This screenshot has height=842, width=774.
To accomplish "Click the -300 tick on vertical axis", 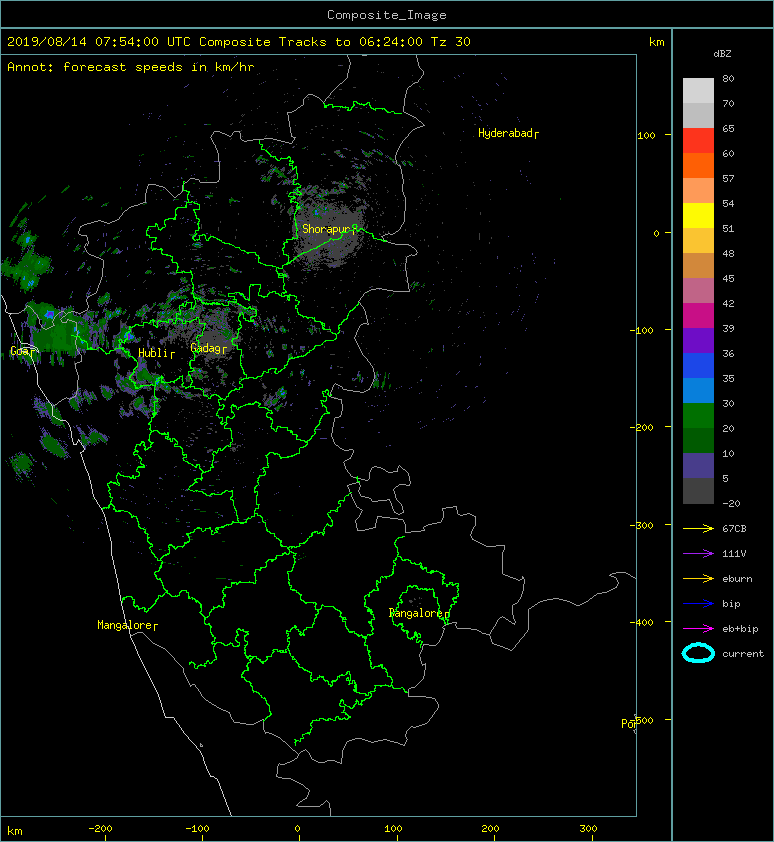I will (x=642, y=525).
